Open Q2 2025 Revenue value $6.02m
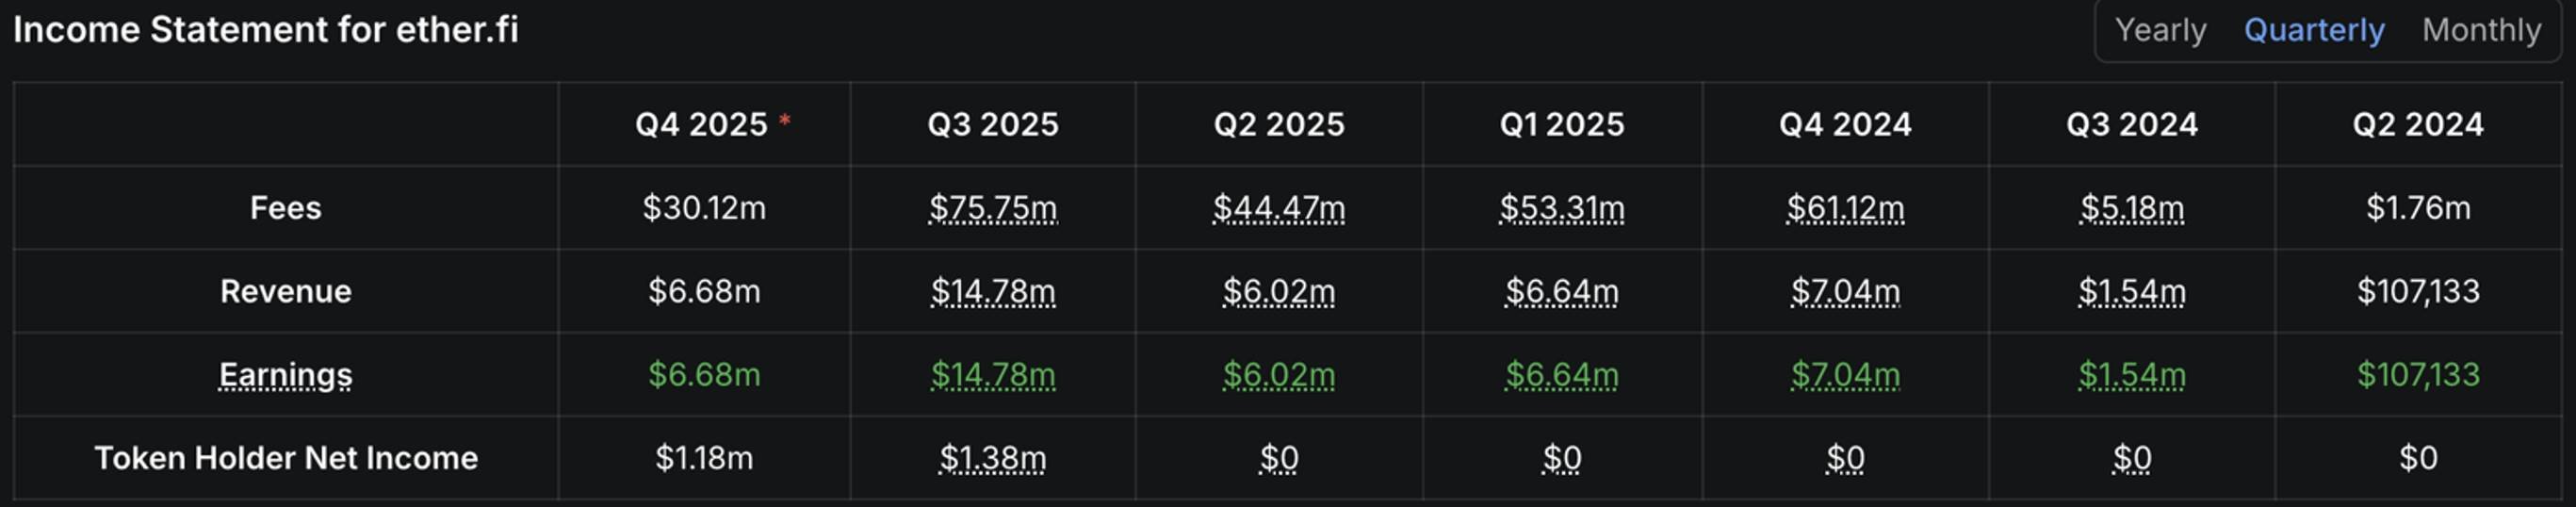The image size is (2576, 507). pyautogui.click(x=1278, y=291)
